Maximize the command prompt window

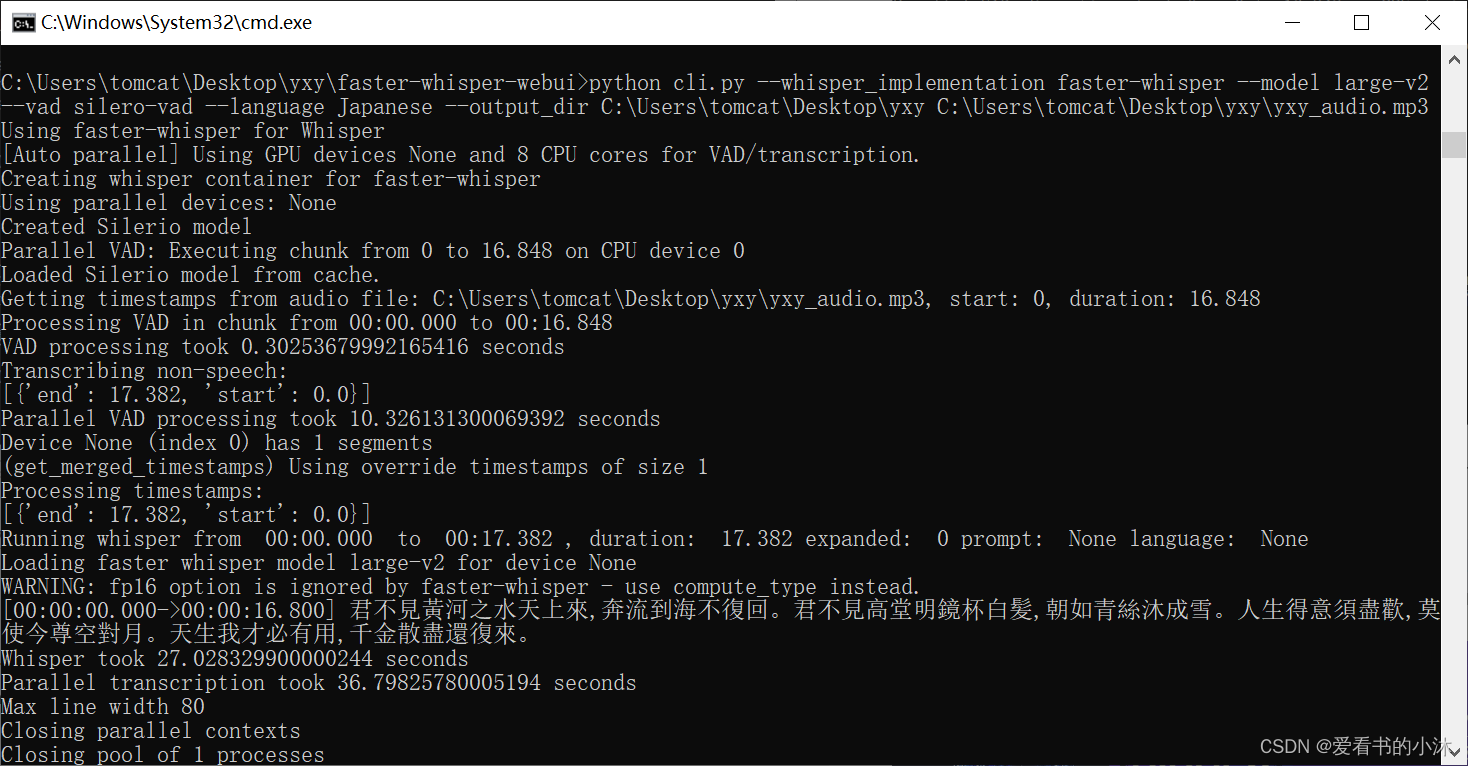pos(1361,22)
